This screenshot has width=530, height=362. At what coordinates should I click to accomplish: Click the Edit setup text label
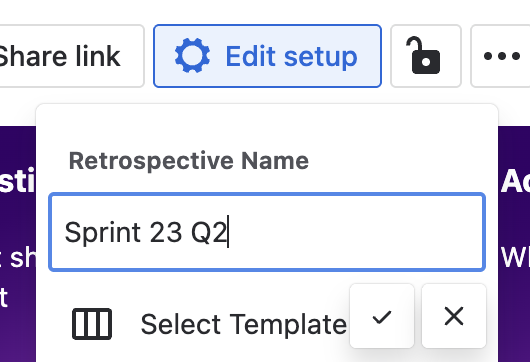[291, 56]
